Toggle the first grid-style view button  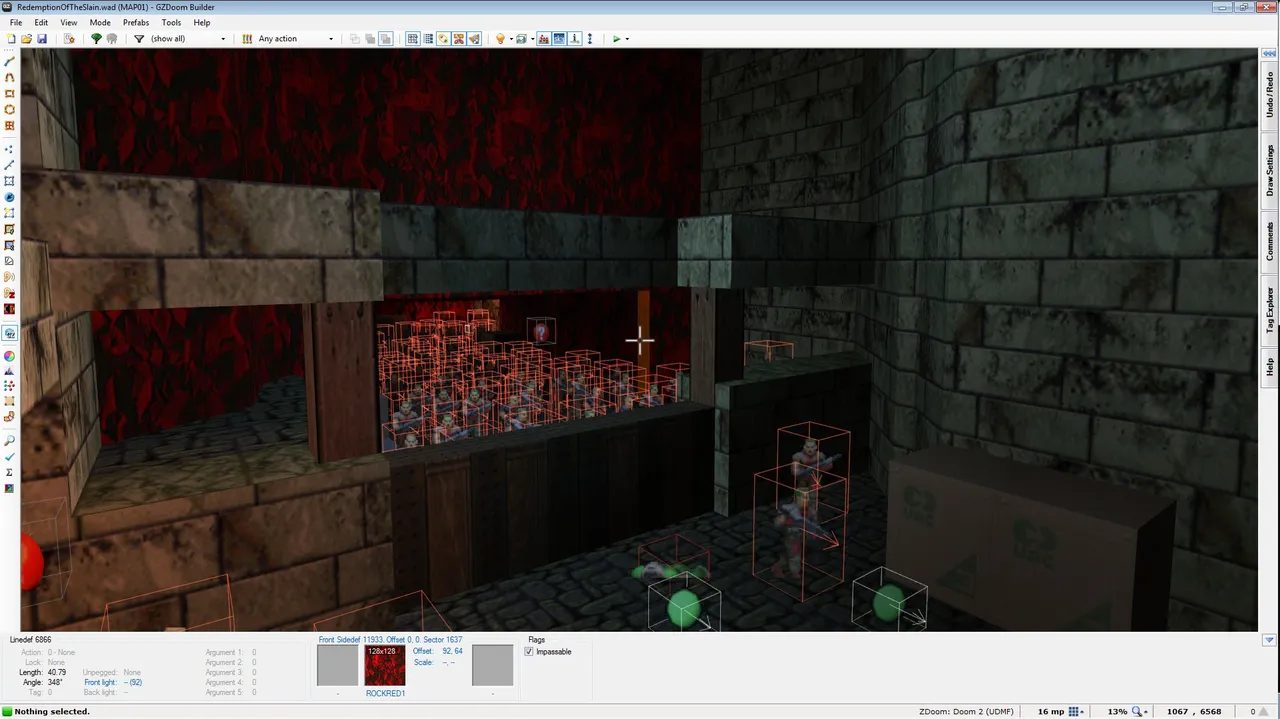[x=412, y=39]
